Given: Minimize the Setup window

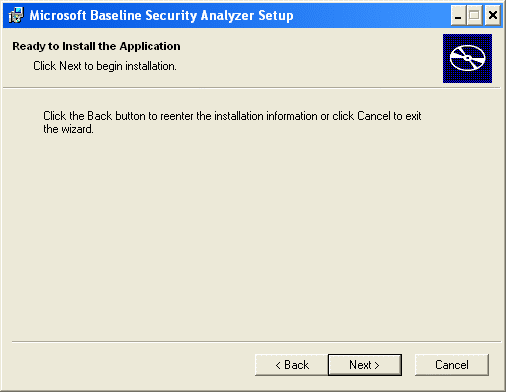Looking at the screenshot, I should (x=458, y=15).
